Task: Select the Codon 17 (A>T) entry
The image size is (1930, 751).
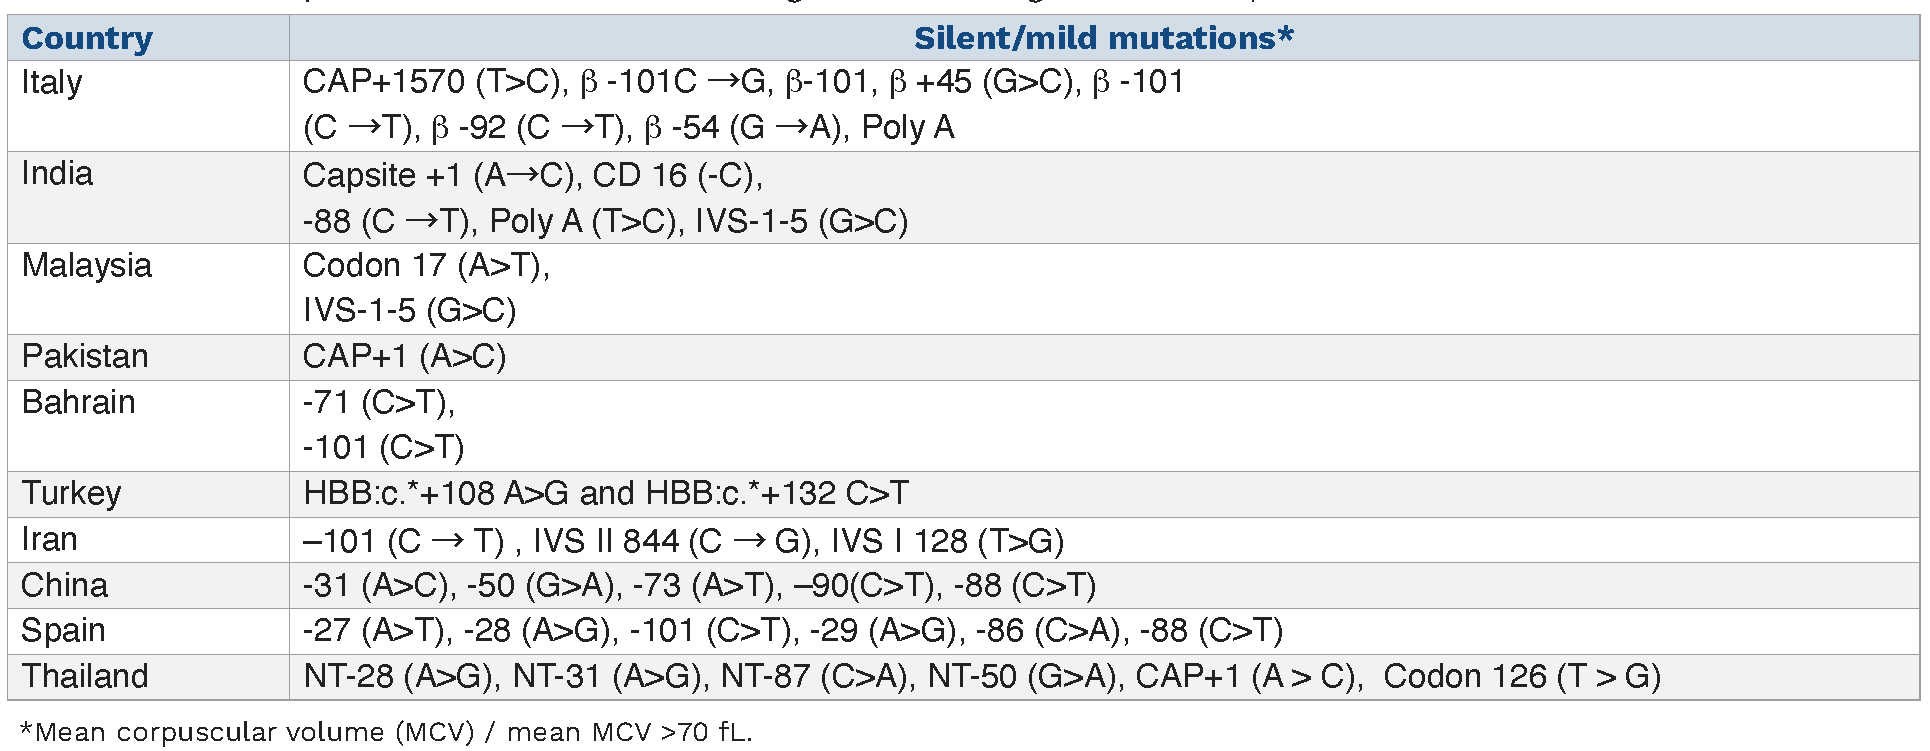Action: [426, 266]
